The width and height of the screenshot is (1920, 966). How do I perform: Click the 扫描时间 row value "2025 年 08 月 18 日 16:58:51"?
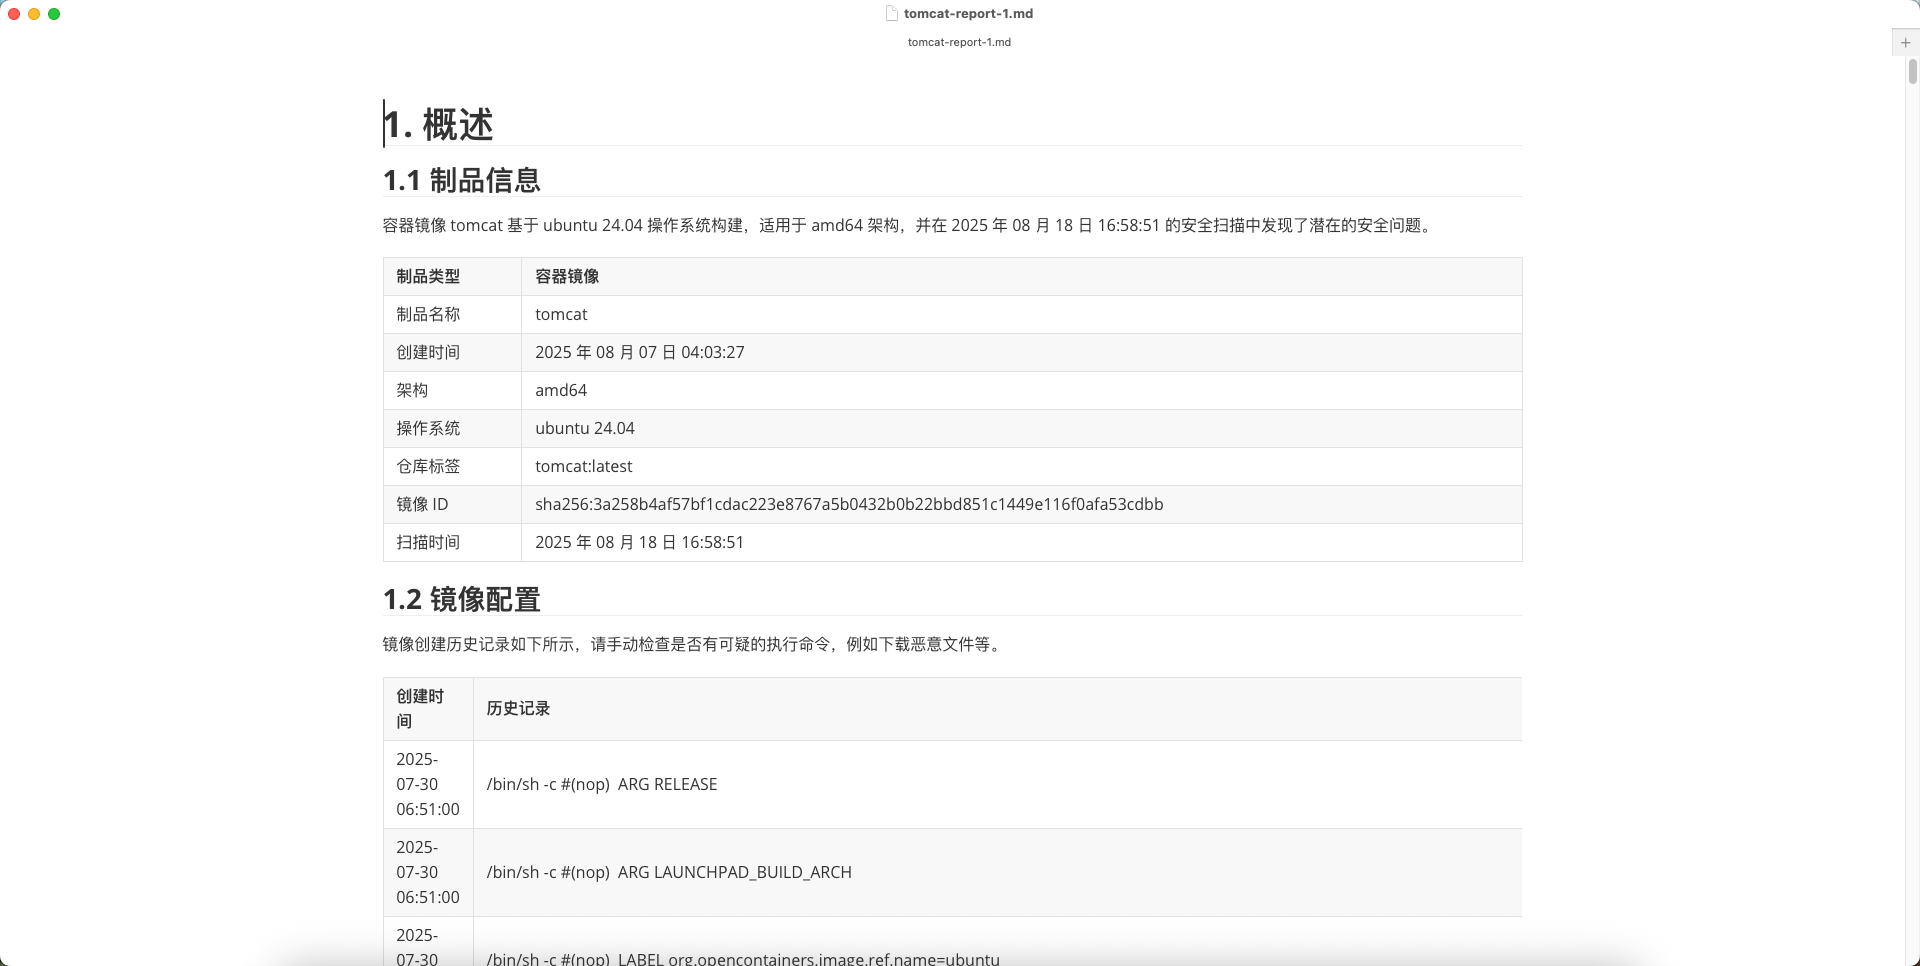point(639,543)
